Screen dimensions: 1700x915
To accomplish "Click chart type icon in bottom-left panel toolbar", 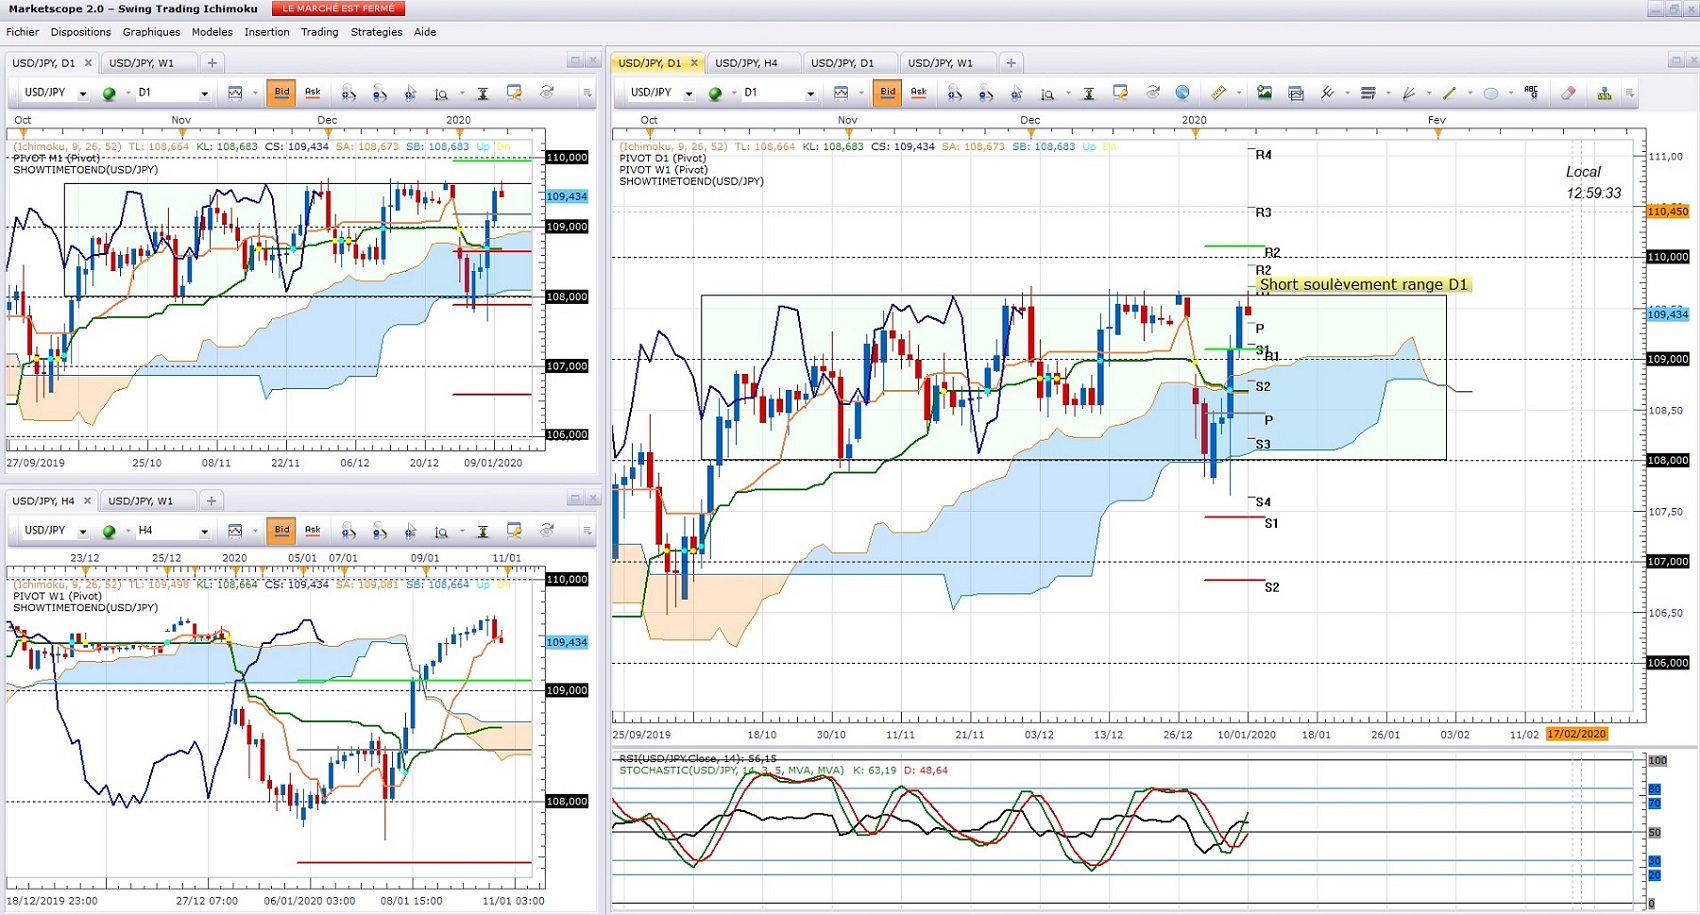I will pos(235,531).
